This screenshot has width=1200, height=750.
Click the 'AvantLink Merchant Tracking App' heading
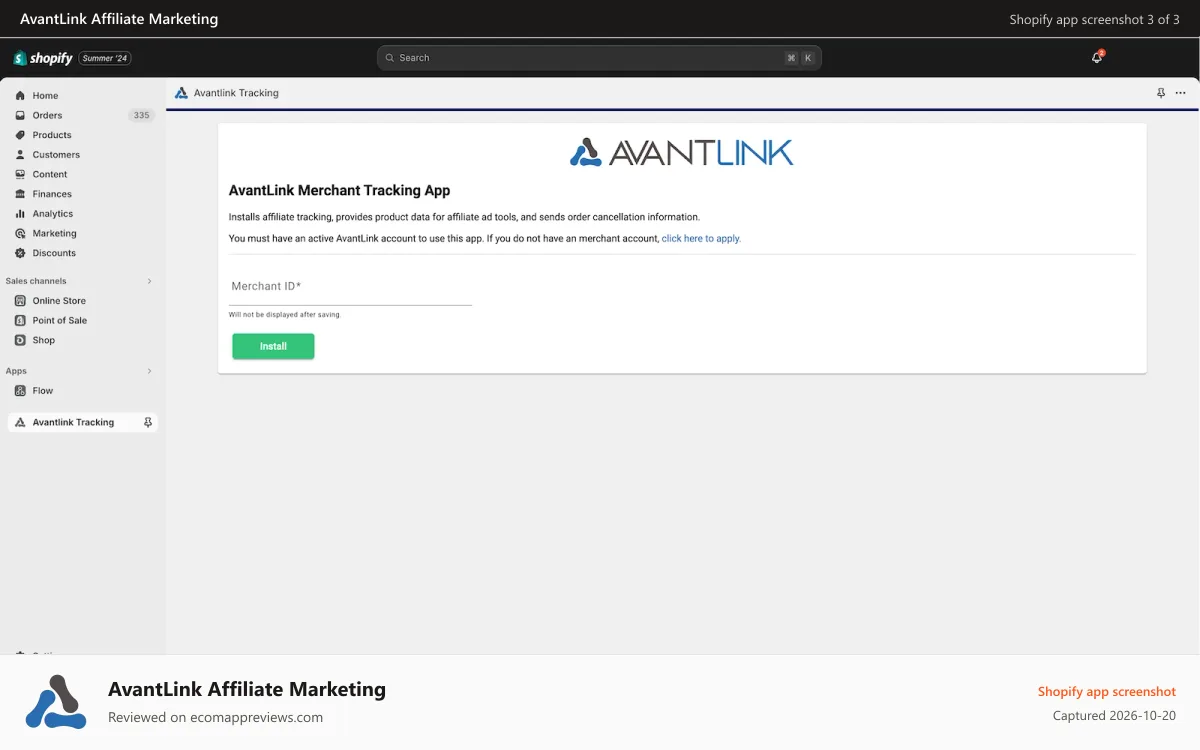(x=339, y=190)
